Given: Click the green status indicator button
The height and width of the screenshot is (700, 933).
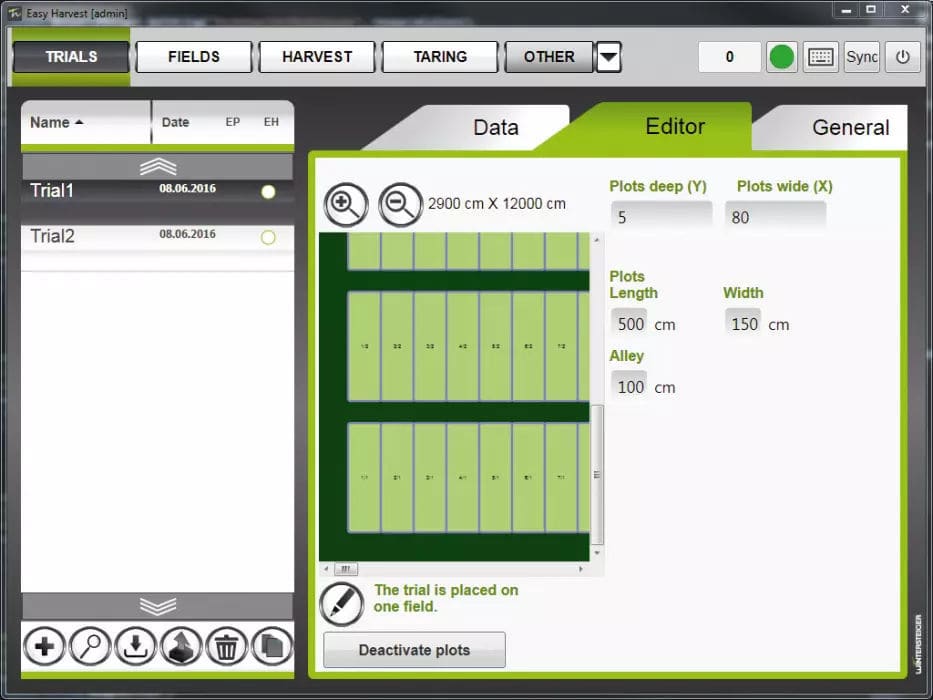Looking at the screenshot, I should click(782, 57).
